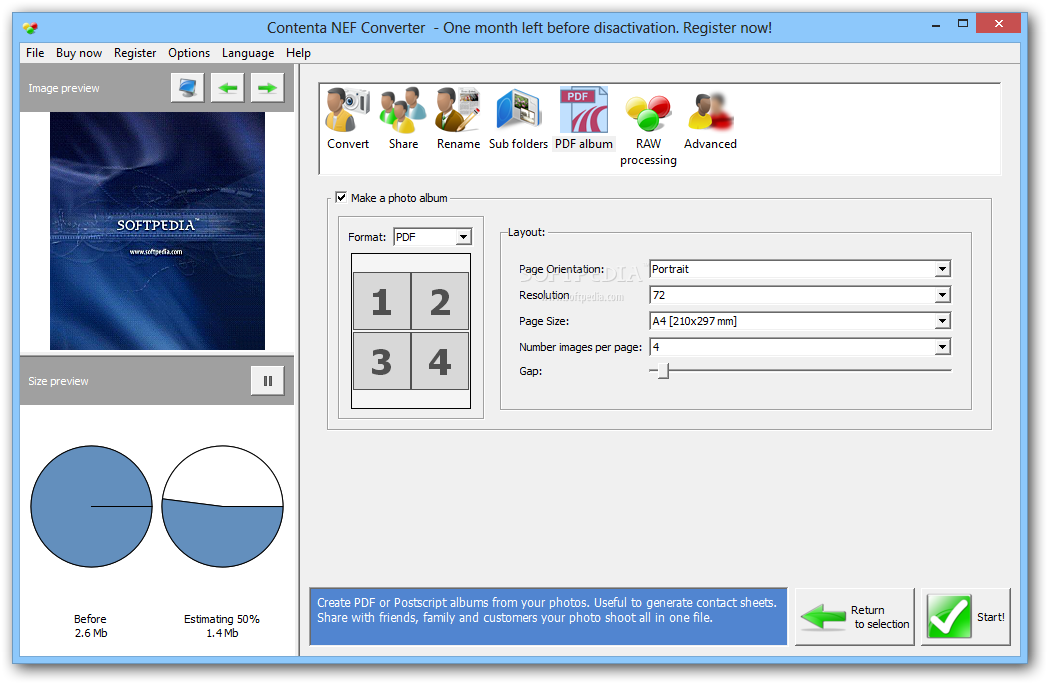Pause the size preview estimation
Viewport: 1048px width, 684px height.
coord(267,381)
